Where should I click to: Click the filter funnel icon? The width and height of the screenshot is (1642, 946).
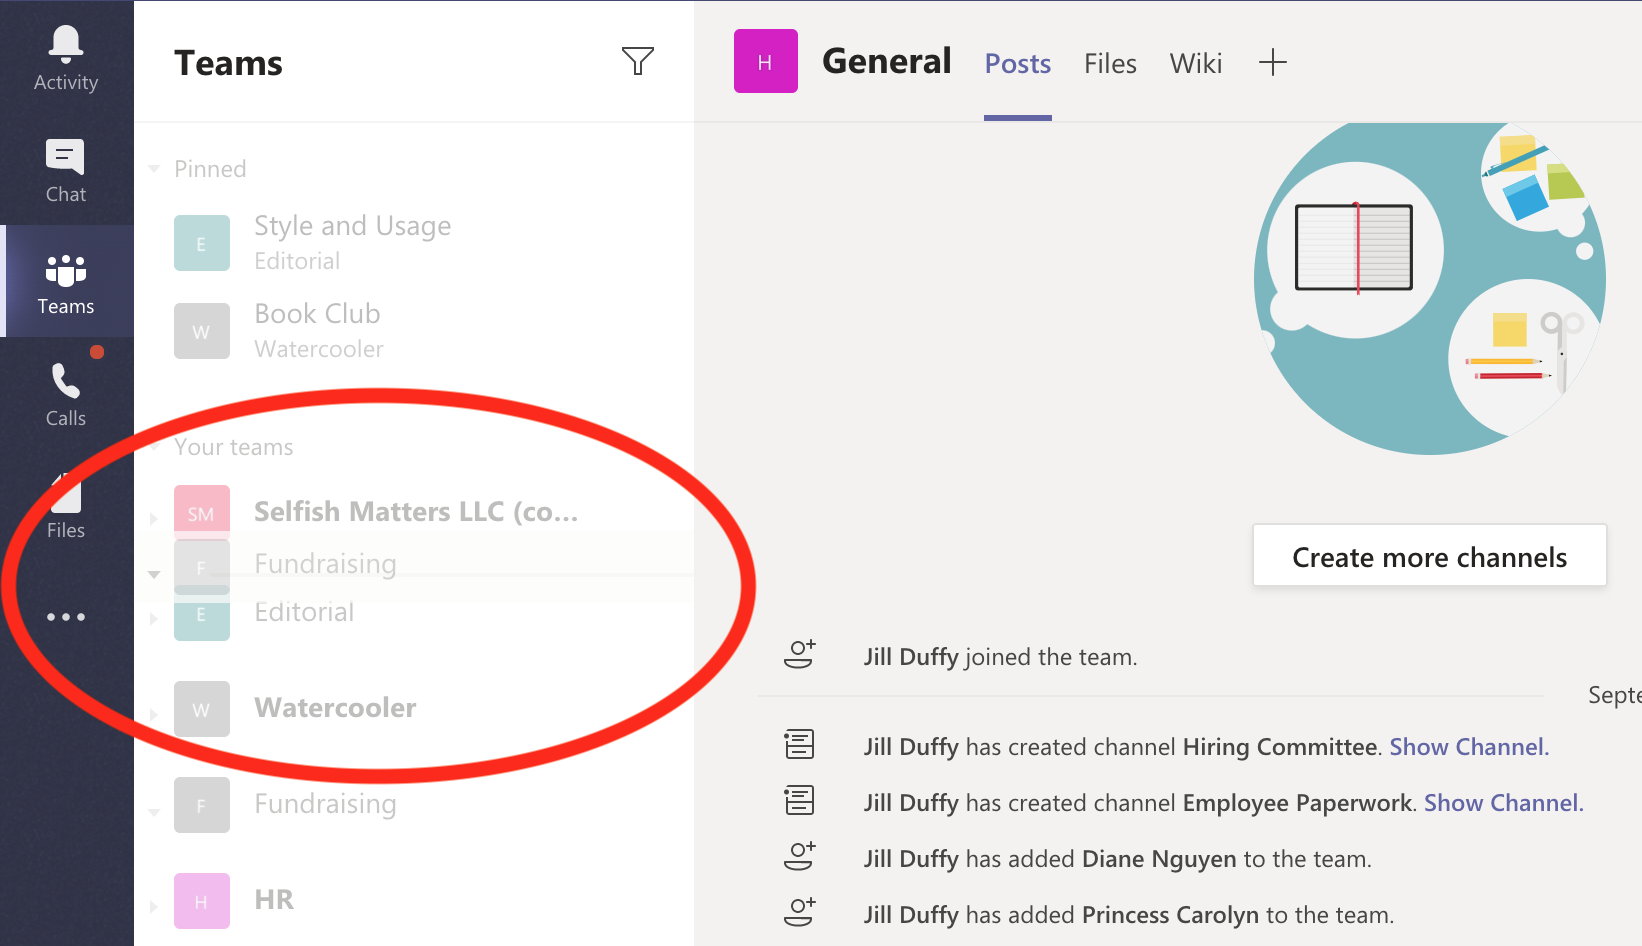point(638,61)
